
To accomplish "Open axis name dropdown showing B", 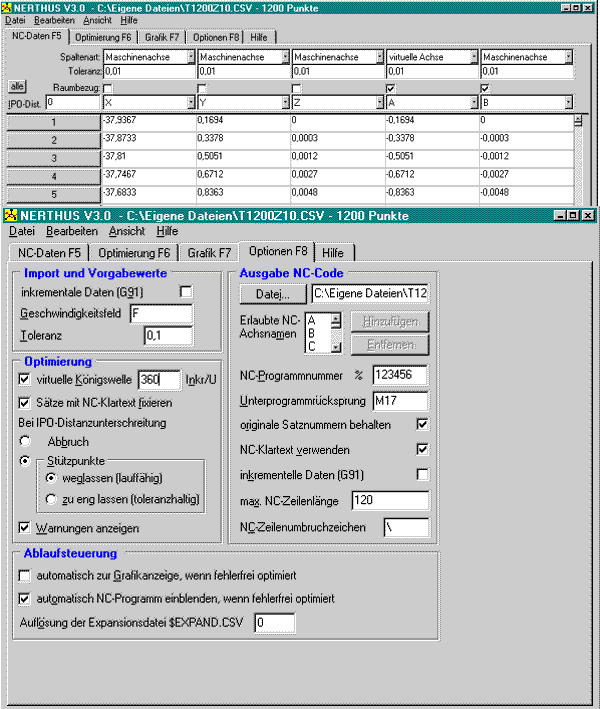I will tap(568, 103).
